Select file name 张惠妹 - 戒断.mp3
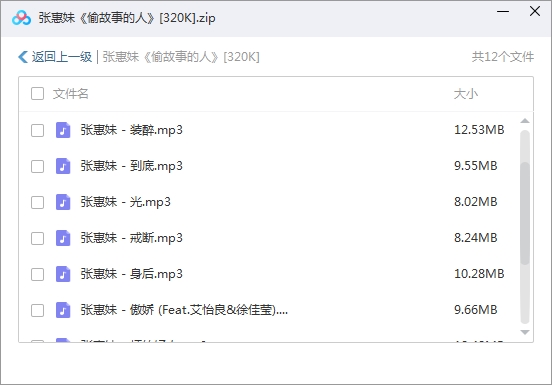The image size is (552, 385). click(x=132, y=238)
